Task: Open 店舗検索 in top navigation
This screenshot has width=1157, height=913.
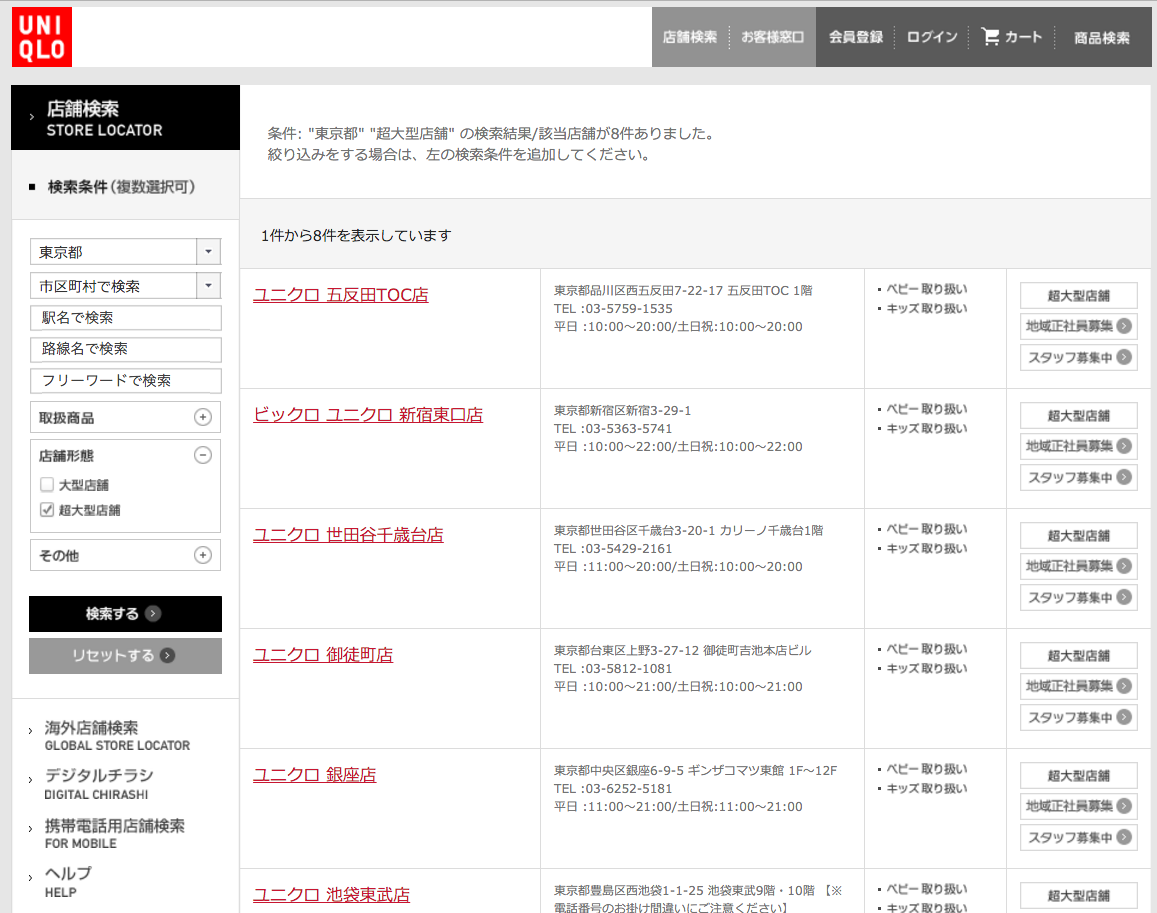Action: 689,37
